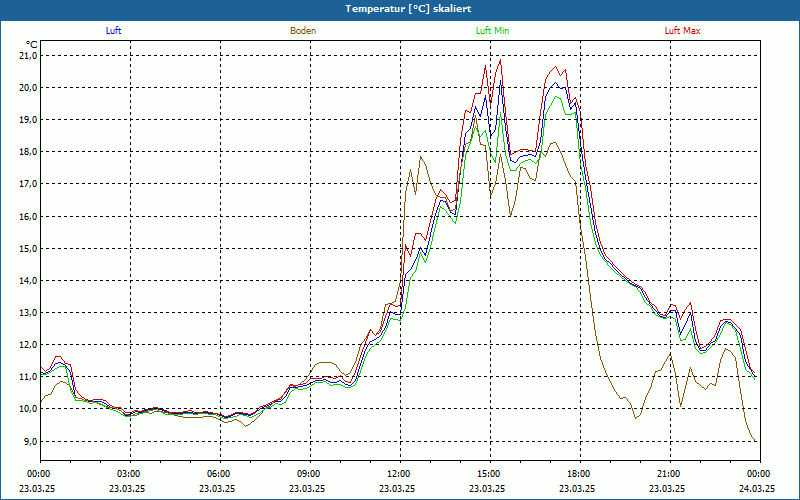The image size is (800, 500).
Task: Click the '18:00' time axis label
Action: [x=580, y=474]
